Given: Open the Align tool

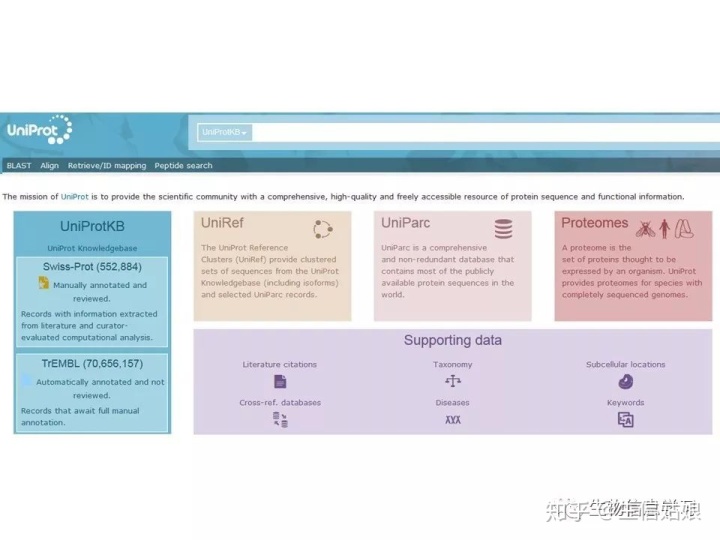Looking at the screenshot, I should tap(50, 165).
